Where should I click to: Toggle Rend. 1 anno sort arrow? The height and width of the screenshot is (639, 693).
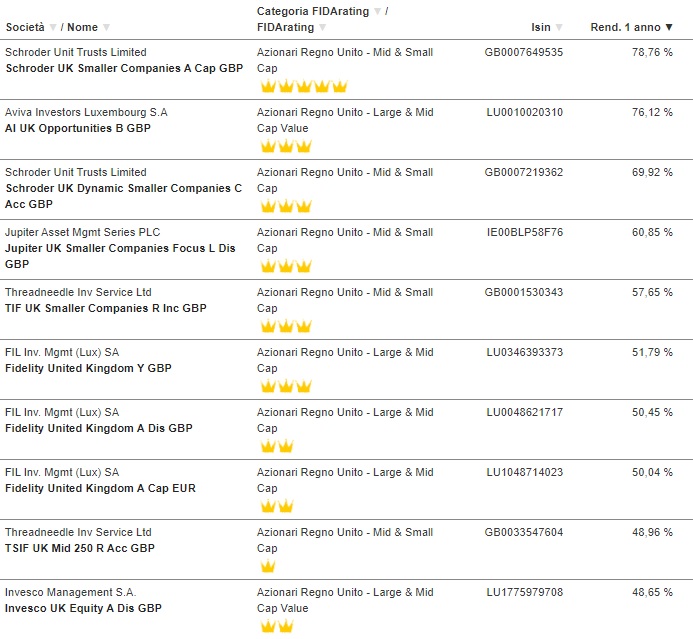(x=669, y=27)
